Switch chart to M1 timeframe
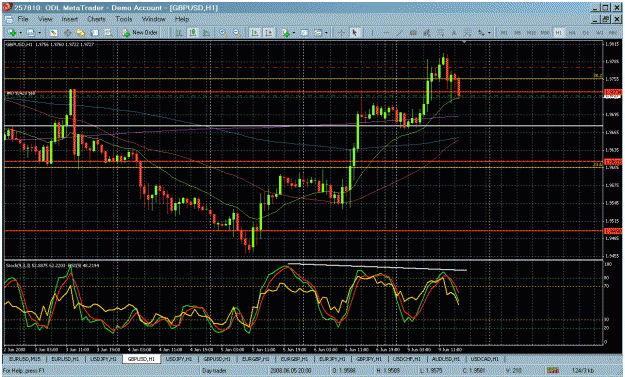Screen dimensions: 625x377 (x=504, y=33)
